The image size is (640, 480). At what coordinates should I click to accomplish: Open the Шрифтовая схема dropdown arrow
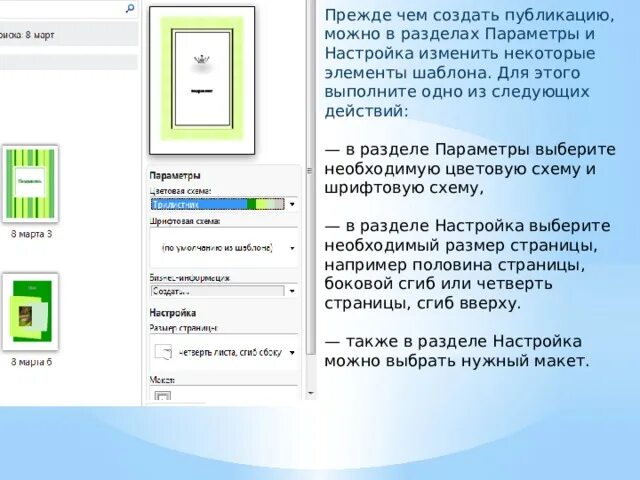pyautogui.click(x=292, y=248)
